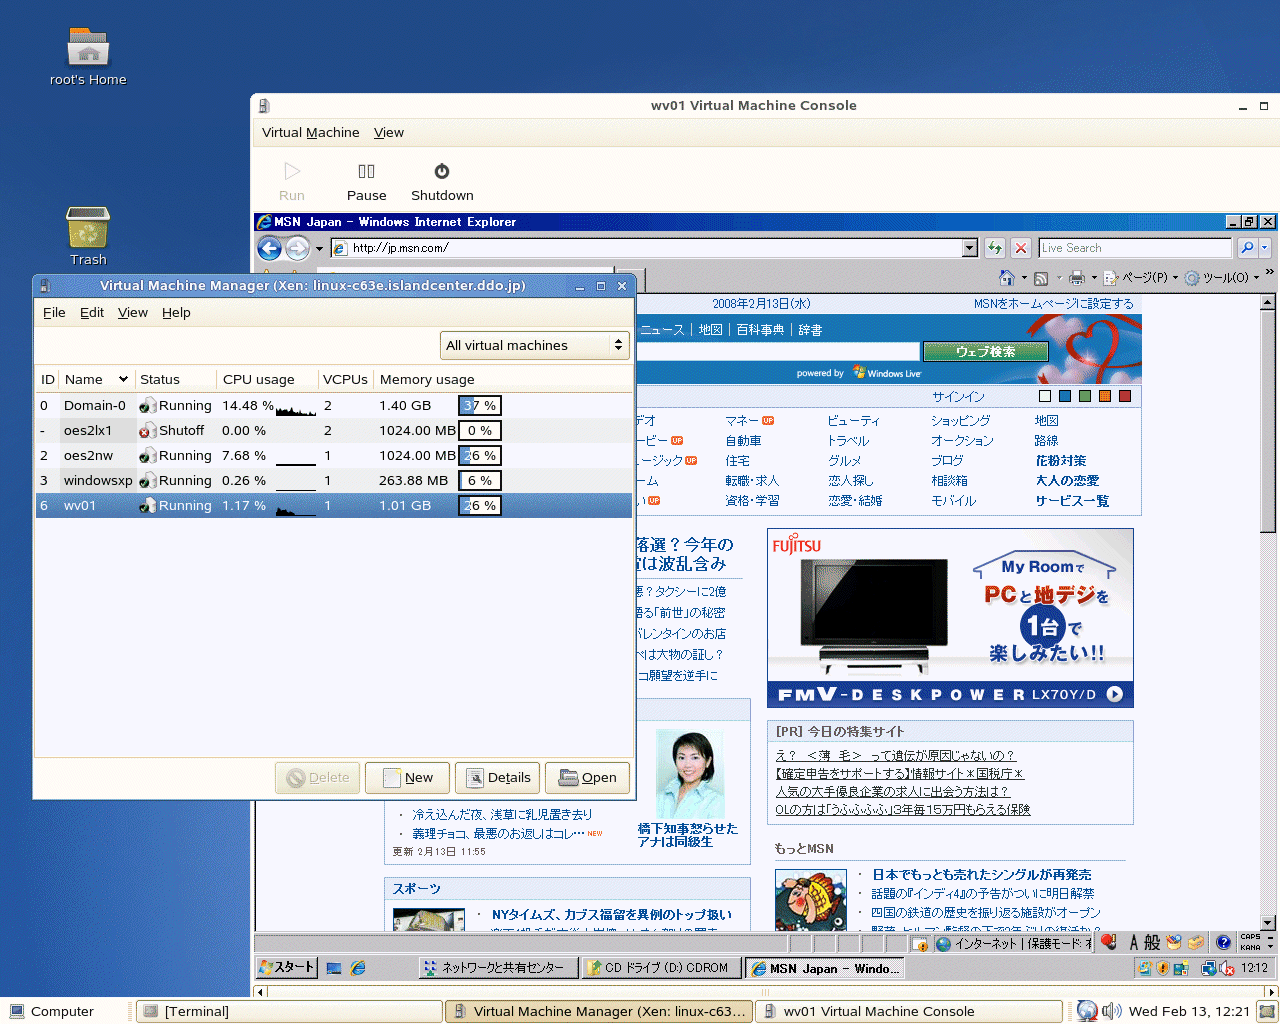Click the Open button in VM Manager

pos(587,778)
